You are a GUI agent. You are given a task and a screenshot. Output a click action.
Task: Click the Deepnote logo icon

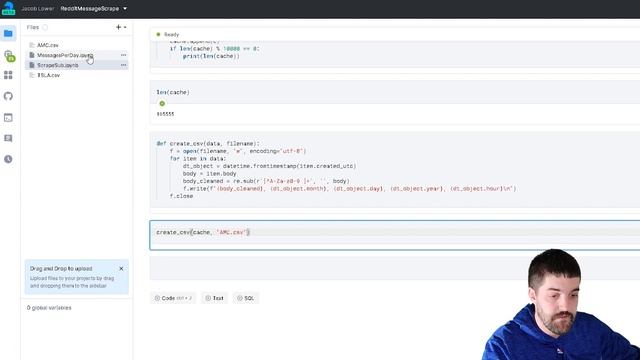(x=8, y=8)
